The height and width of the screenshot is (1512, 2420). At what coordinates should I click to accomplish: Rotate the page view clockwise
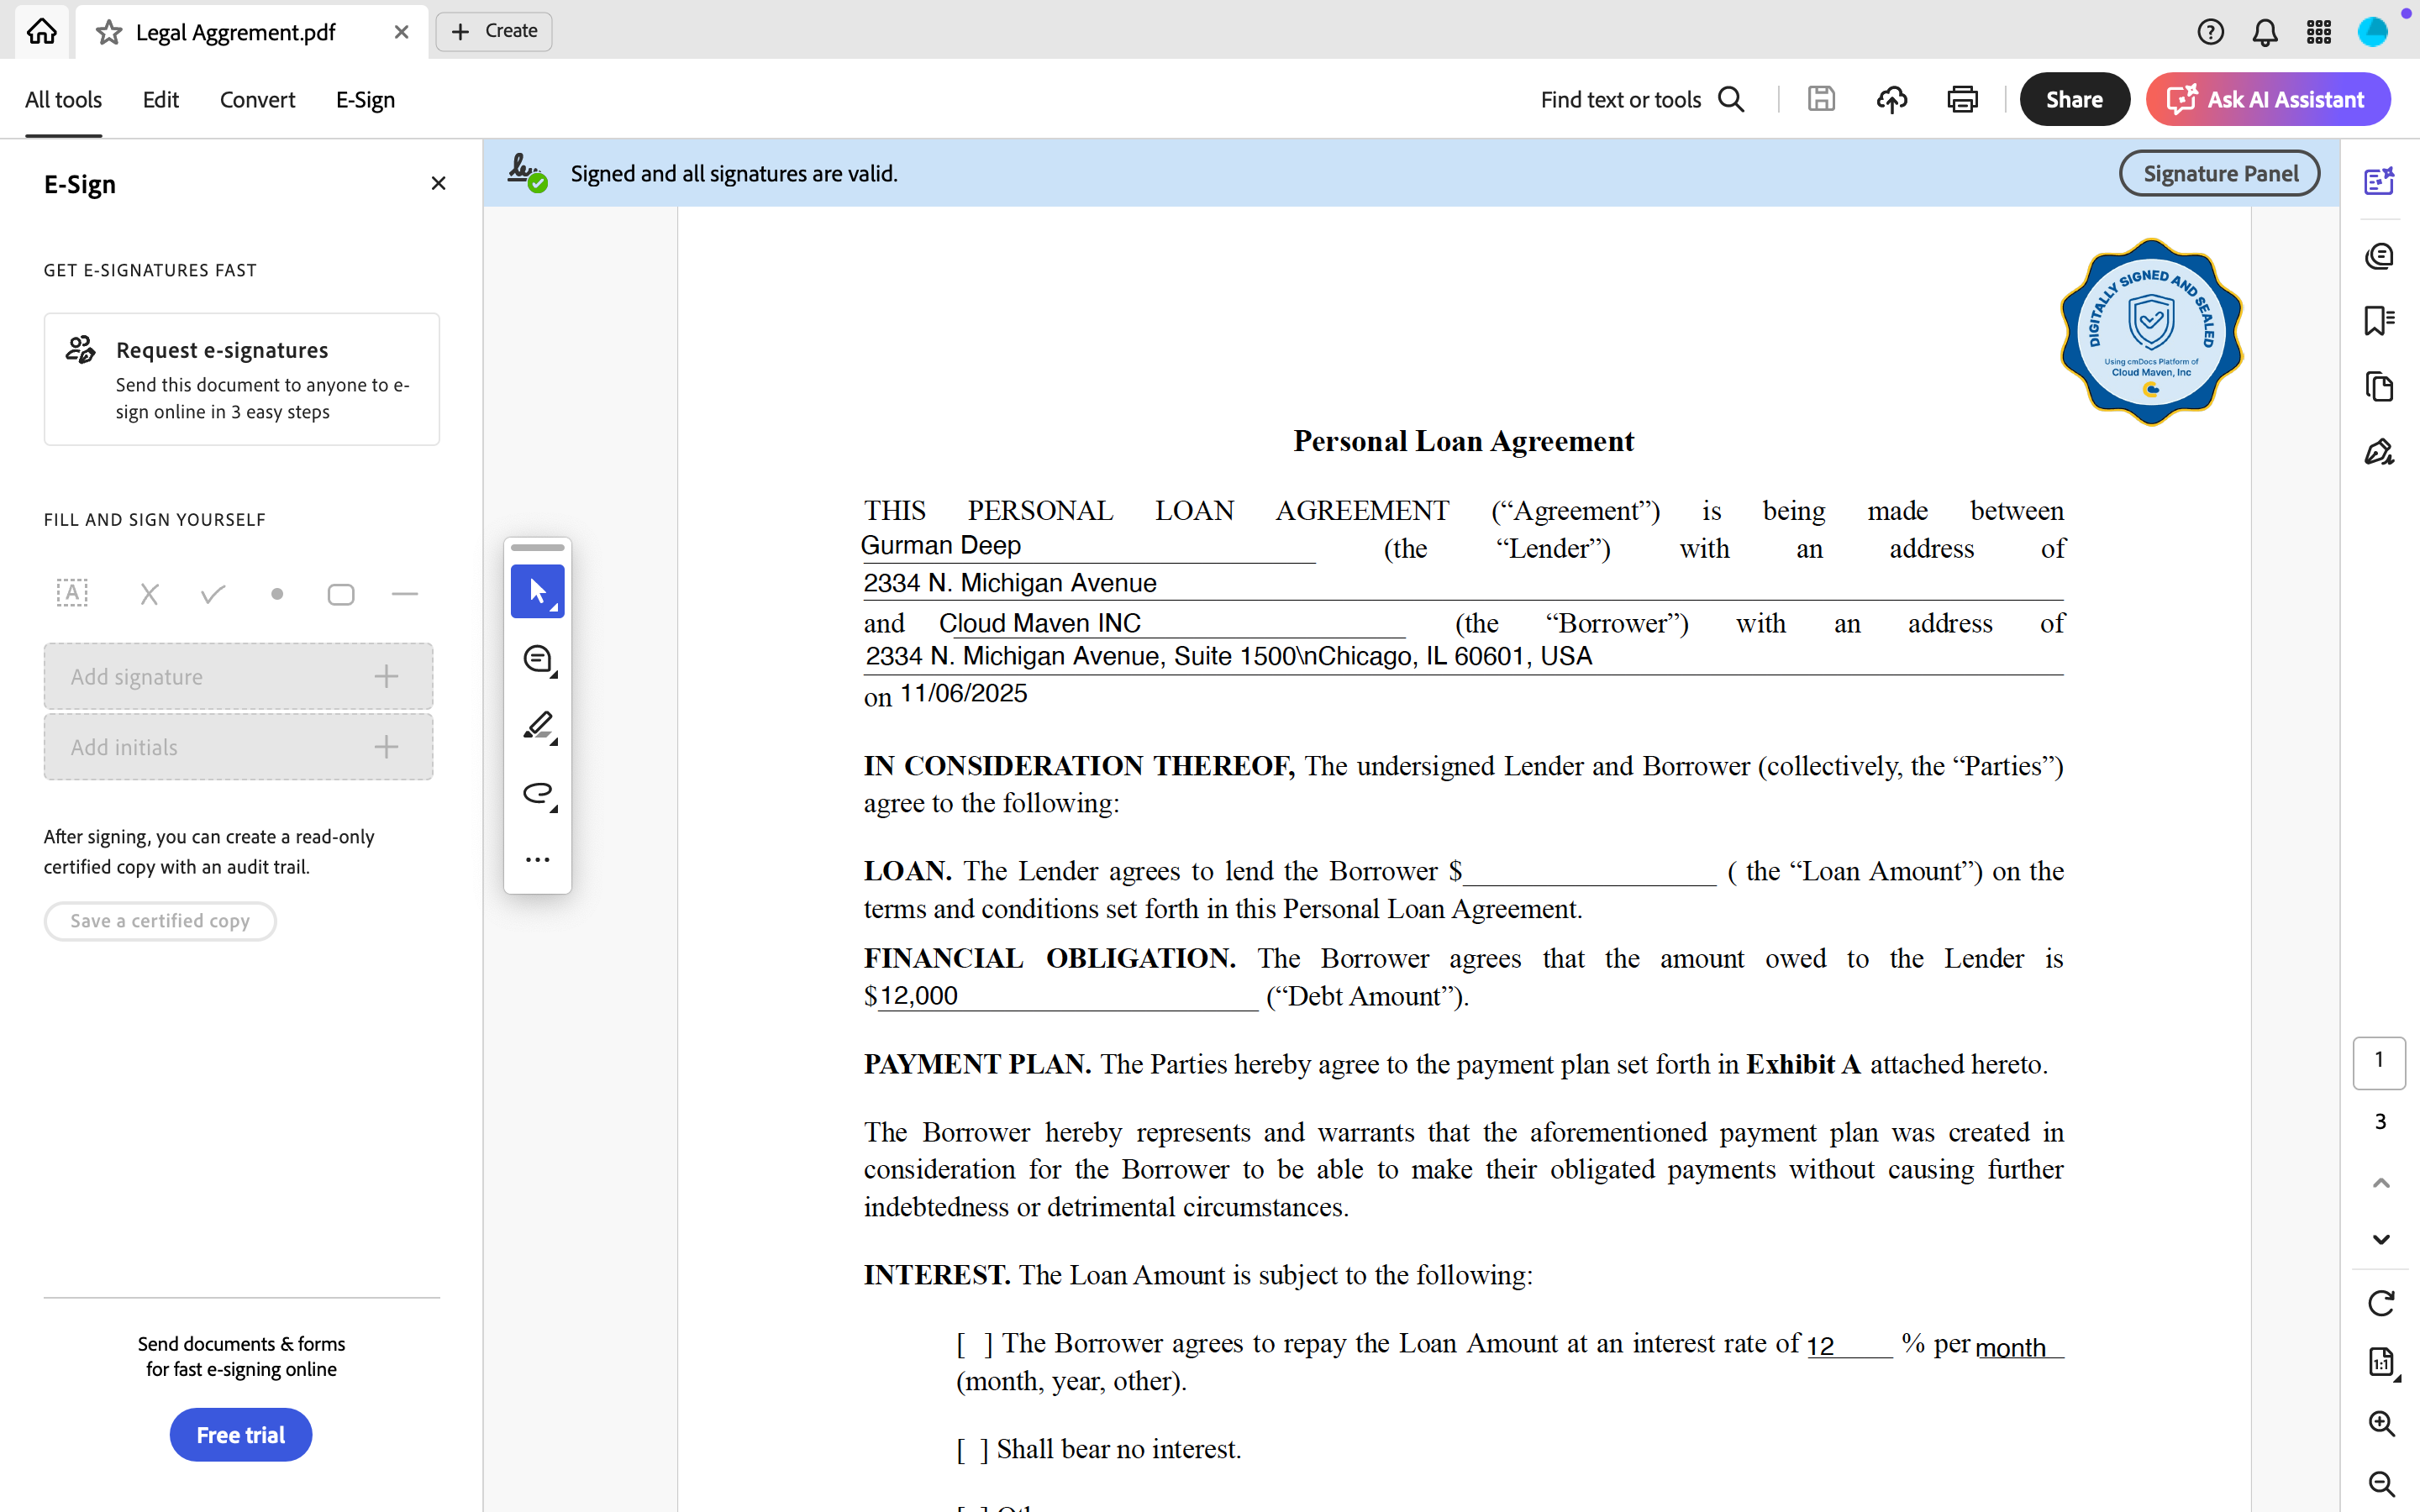pos(2381,1303)
